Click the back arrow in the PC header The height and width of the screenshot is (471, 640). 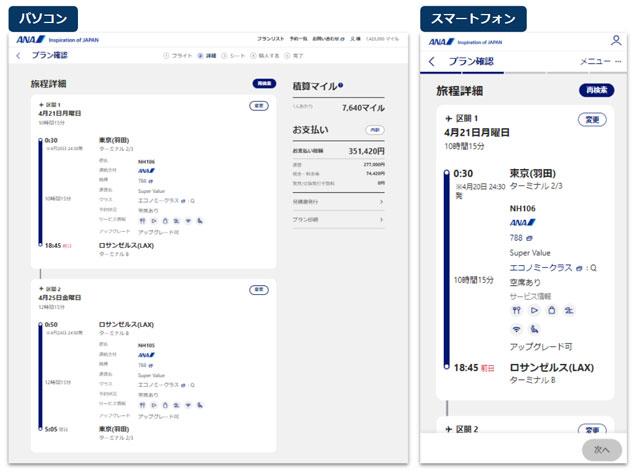pos(18,56)
